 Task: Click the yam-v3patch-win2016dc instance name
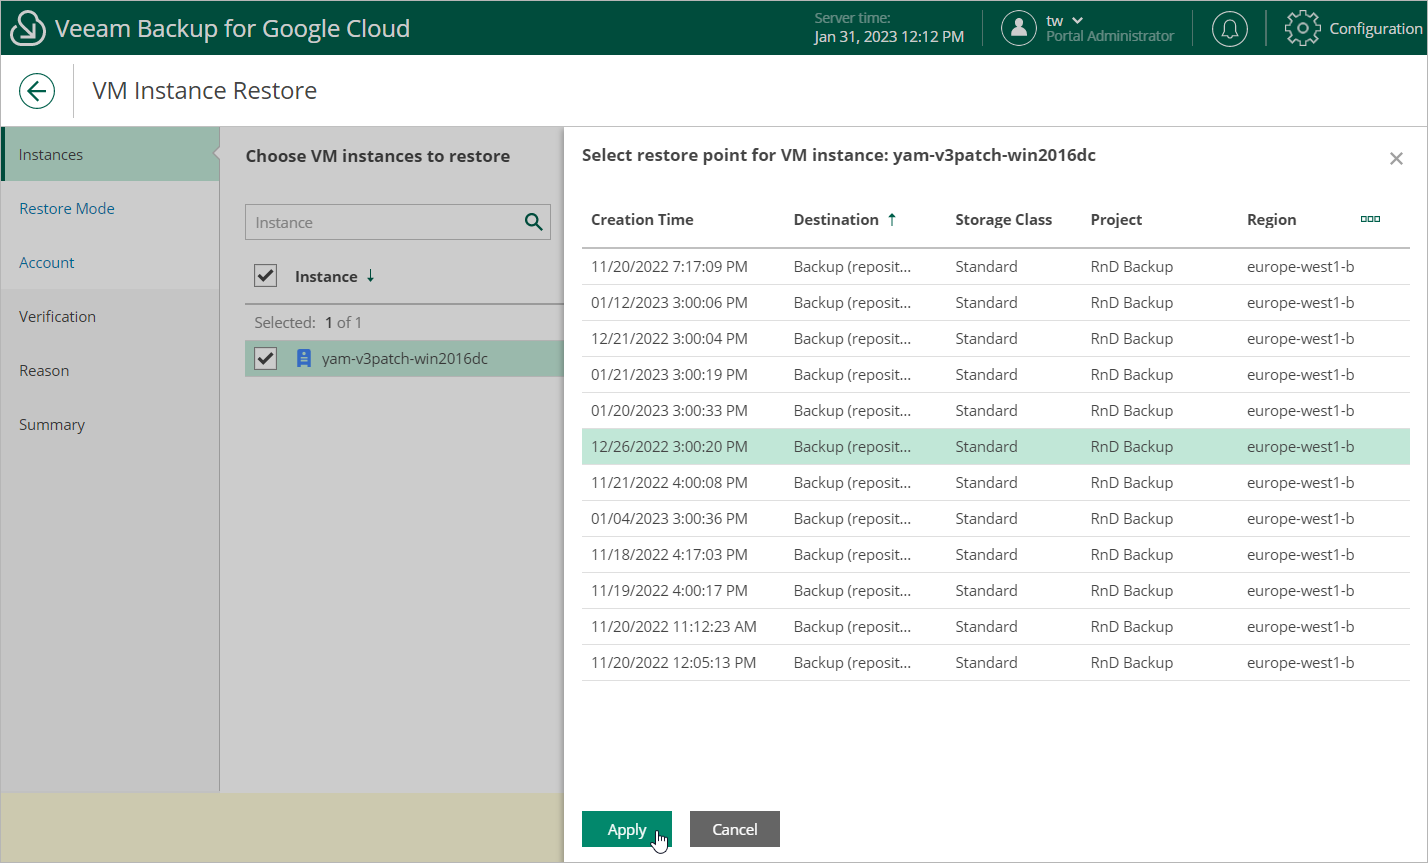405,358
